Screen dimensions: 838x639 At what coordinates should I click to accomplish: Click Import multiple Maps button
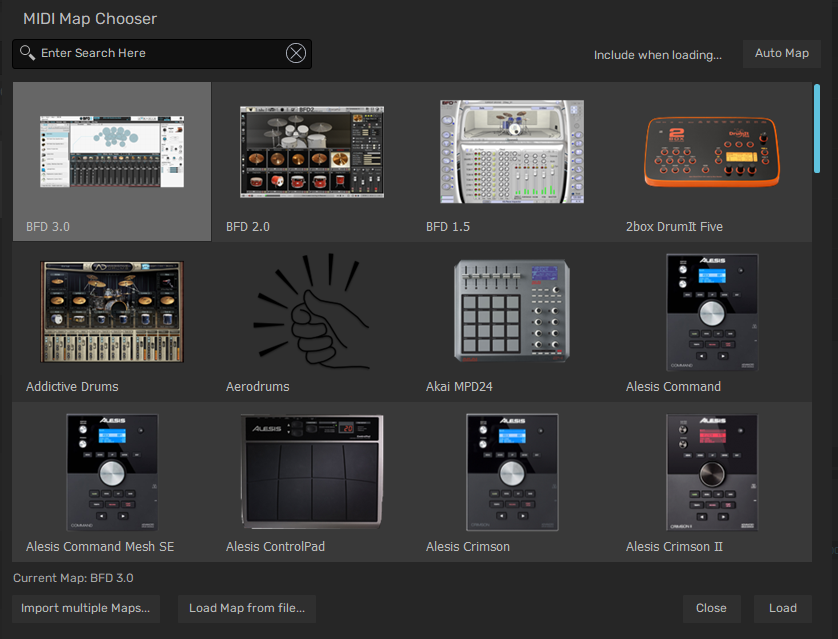(86, 609)
